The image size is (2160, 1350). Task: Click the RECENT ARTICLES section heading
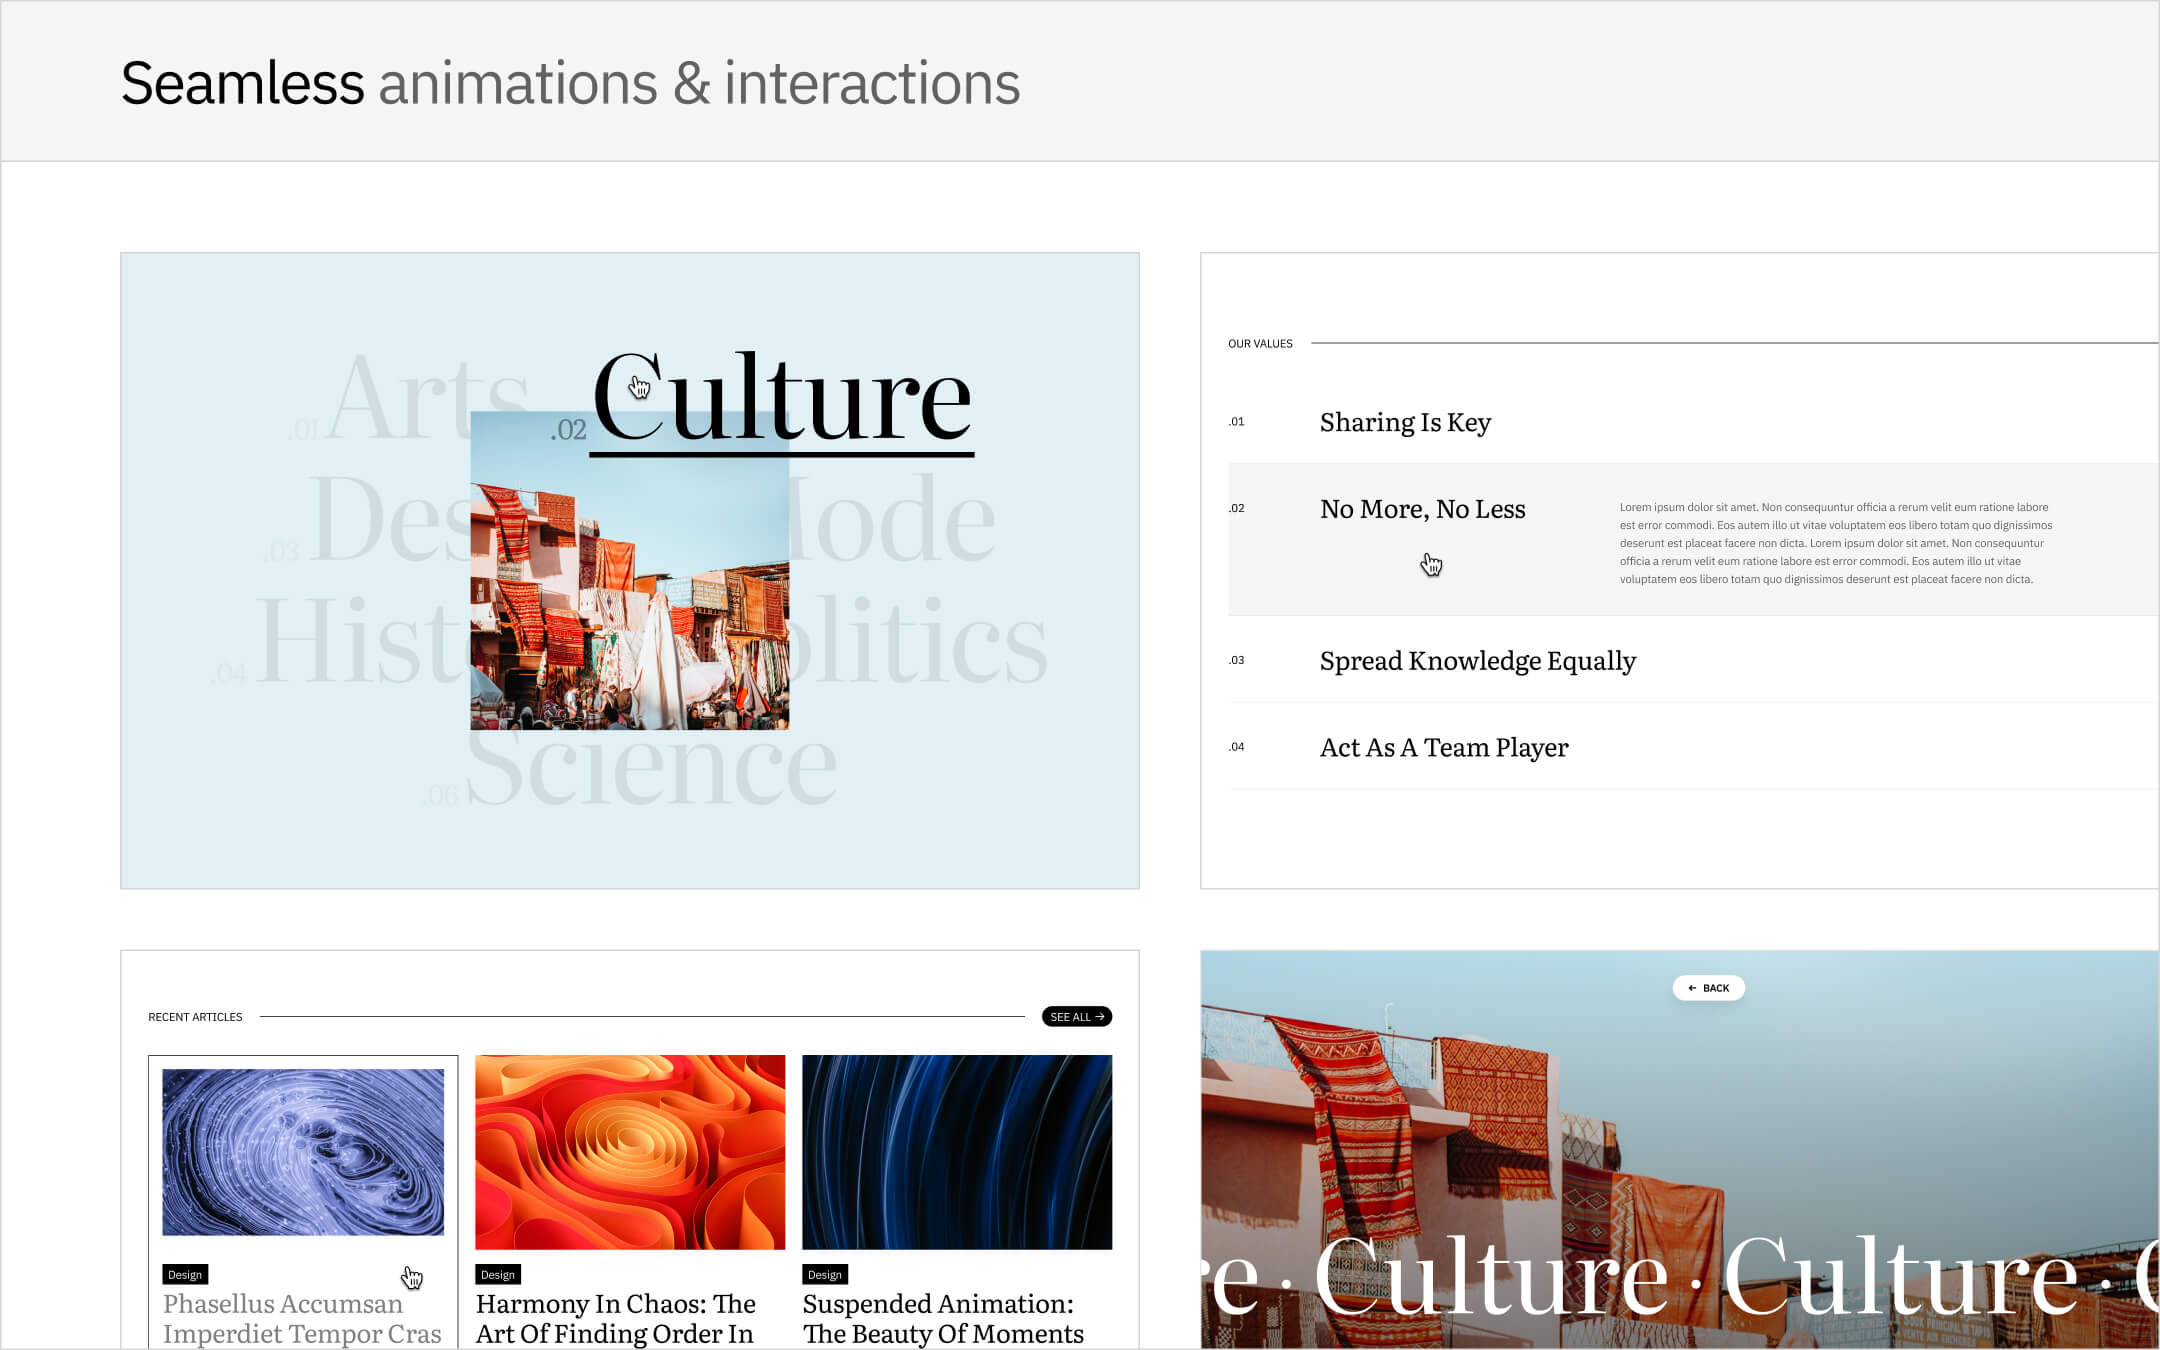[195, 1016]
